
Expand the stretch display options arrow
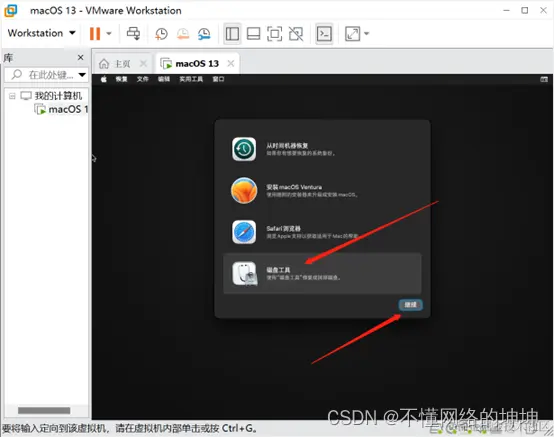point(366,34)
